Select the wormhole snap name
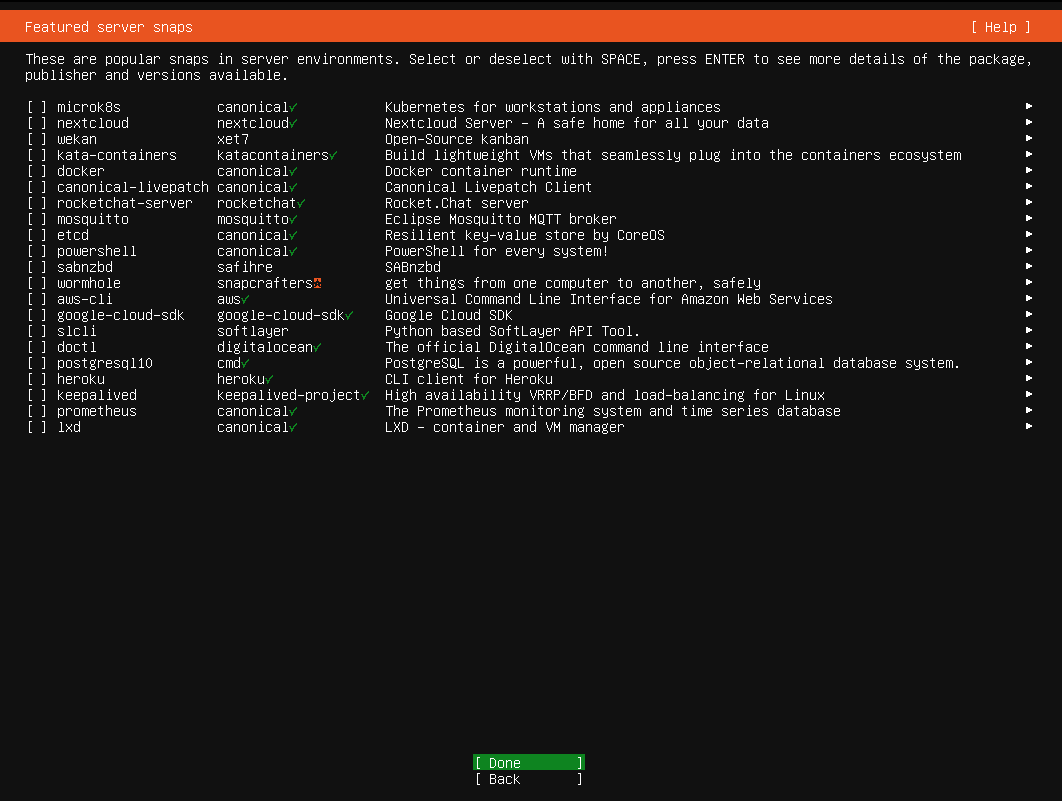The image size is (1062, 801). 89,283
